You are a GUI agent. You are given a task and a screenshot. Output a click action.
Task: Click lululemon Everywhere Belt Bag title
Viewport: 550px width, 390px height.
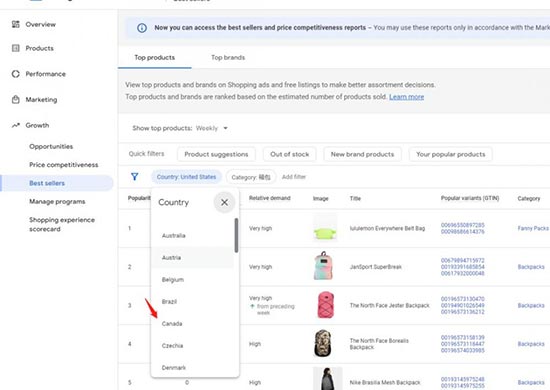click(387, 228)
